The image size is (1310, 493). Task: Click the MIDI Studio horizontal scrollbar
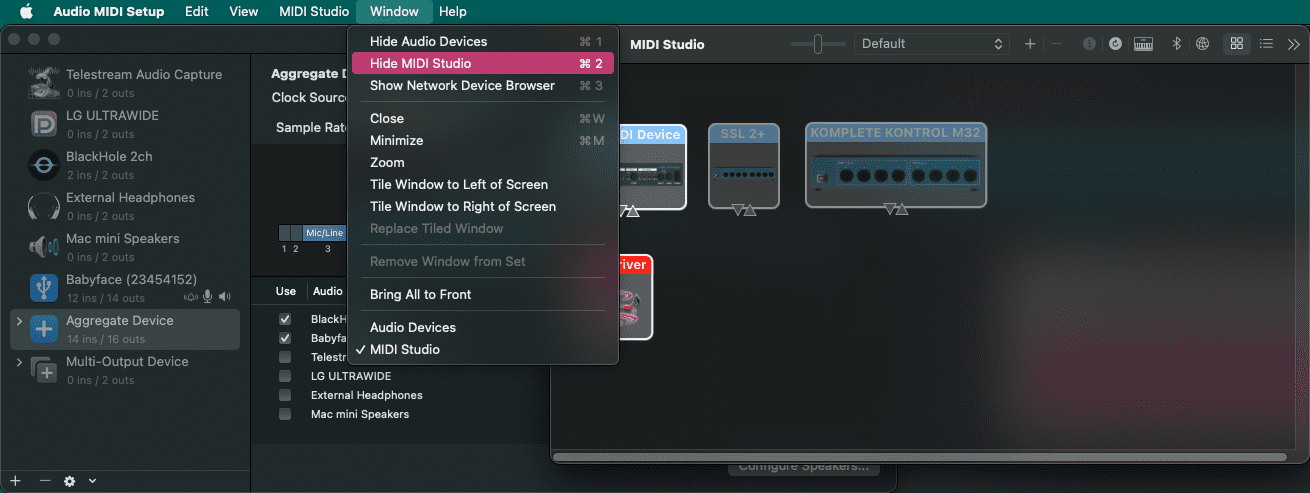[918, 458]
